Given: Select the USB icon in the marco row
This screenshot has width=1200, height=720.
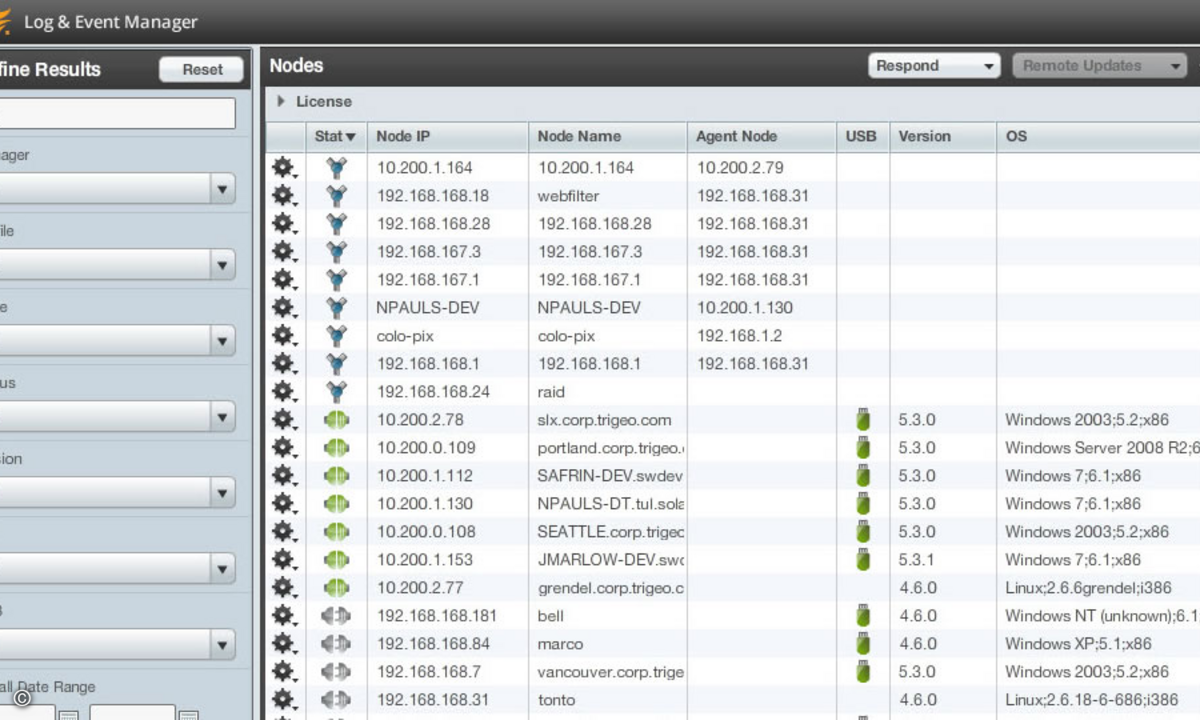Looking at the screenshot, I should 863,644.
